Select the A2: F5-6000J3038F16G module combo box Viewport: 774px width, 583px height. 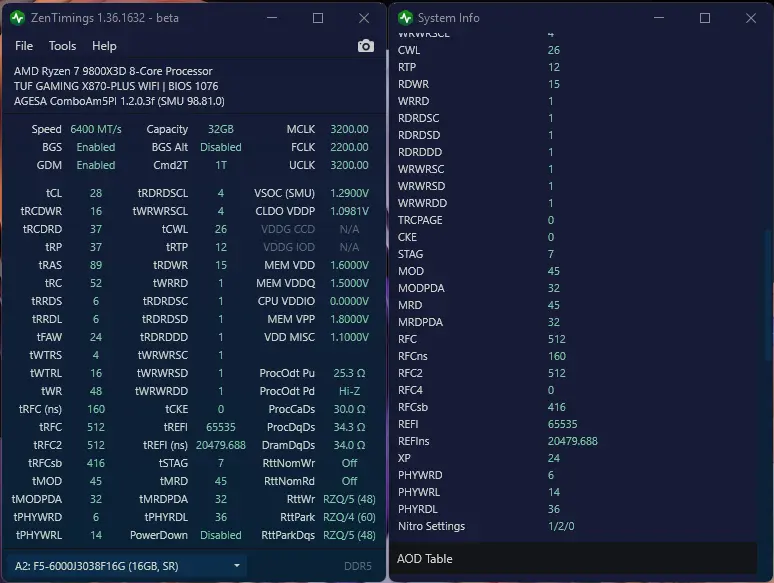pos(127,566)
